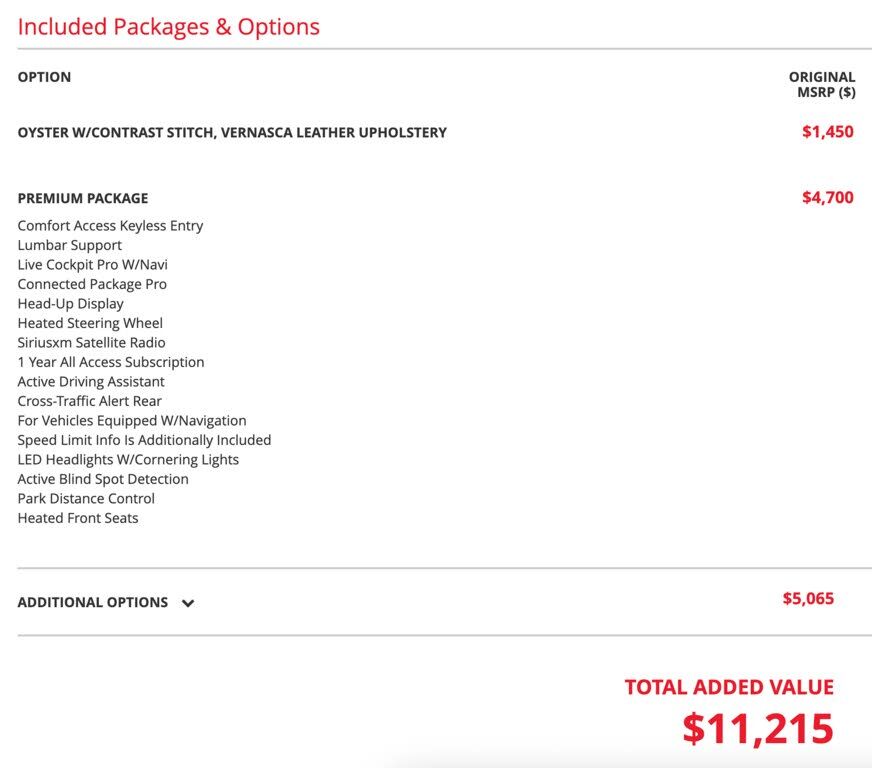The width and height of the screenshot is (872, 768).
Task: Select the Heated Front Seats item
Action: 78,518
